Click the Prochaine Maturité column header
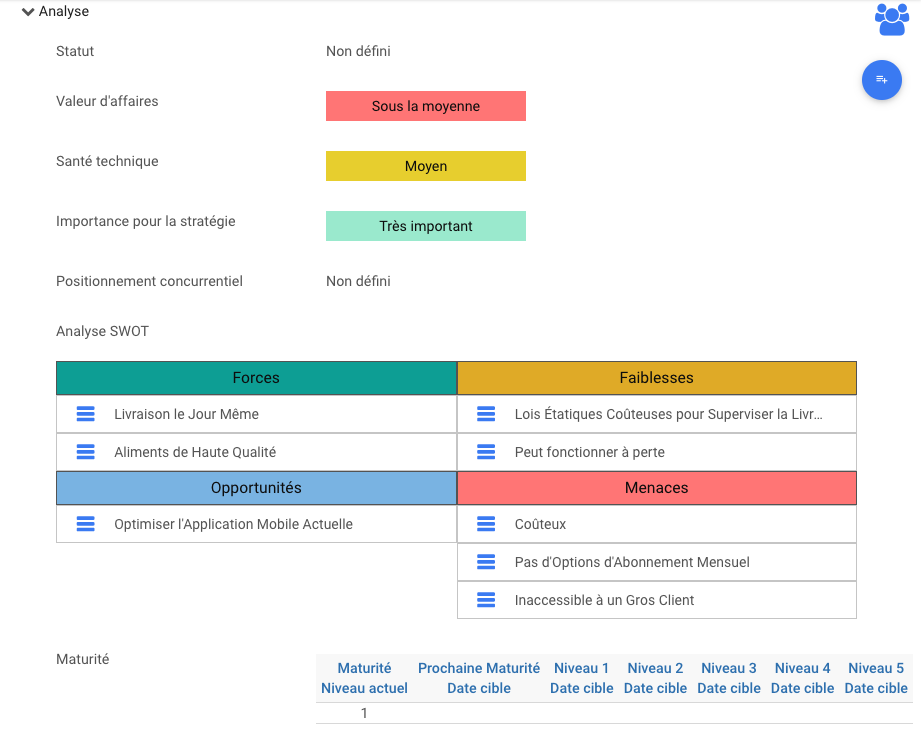This screenshot has width=921, height=739. [479, 678]
